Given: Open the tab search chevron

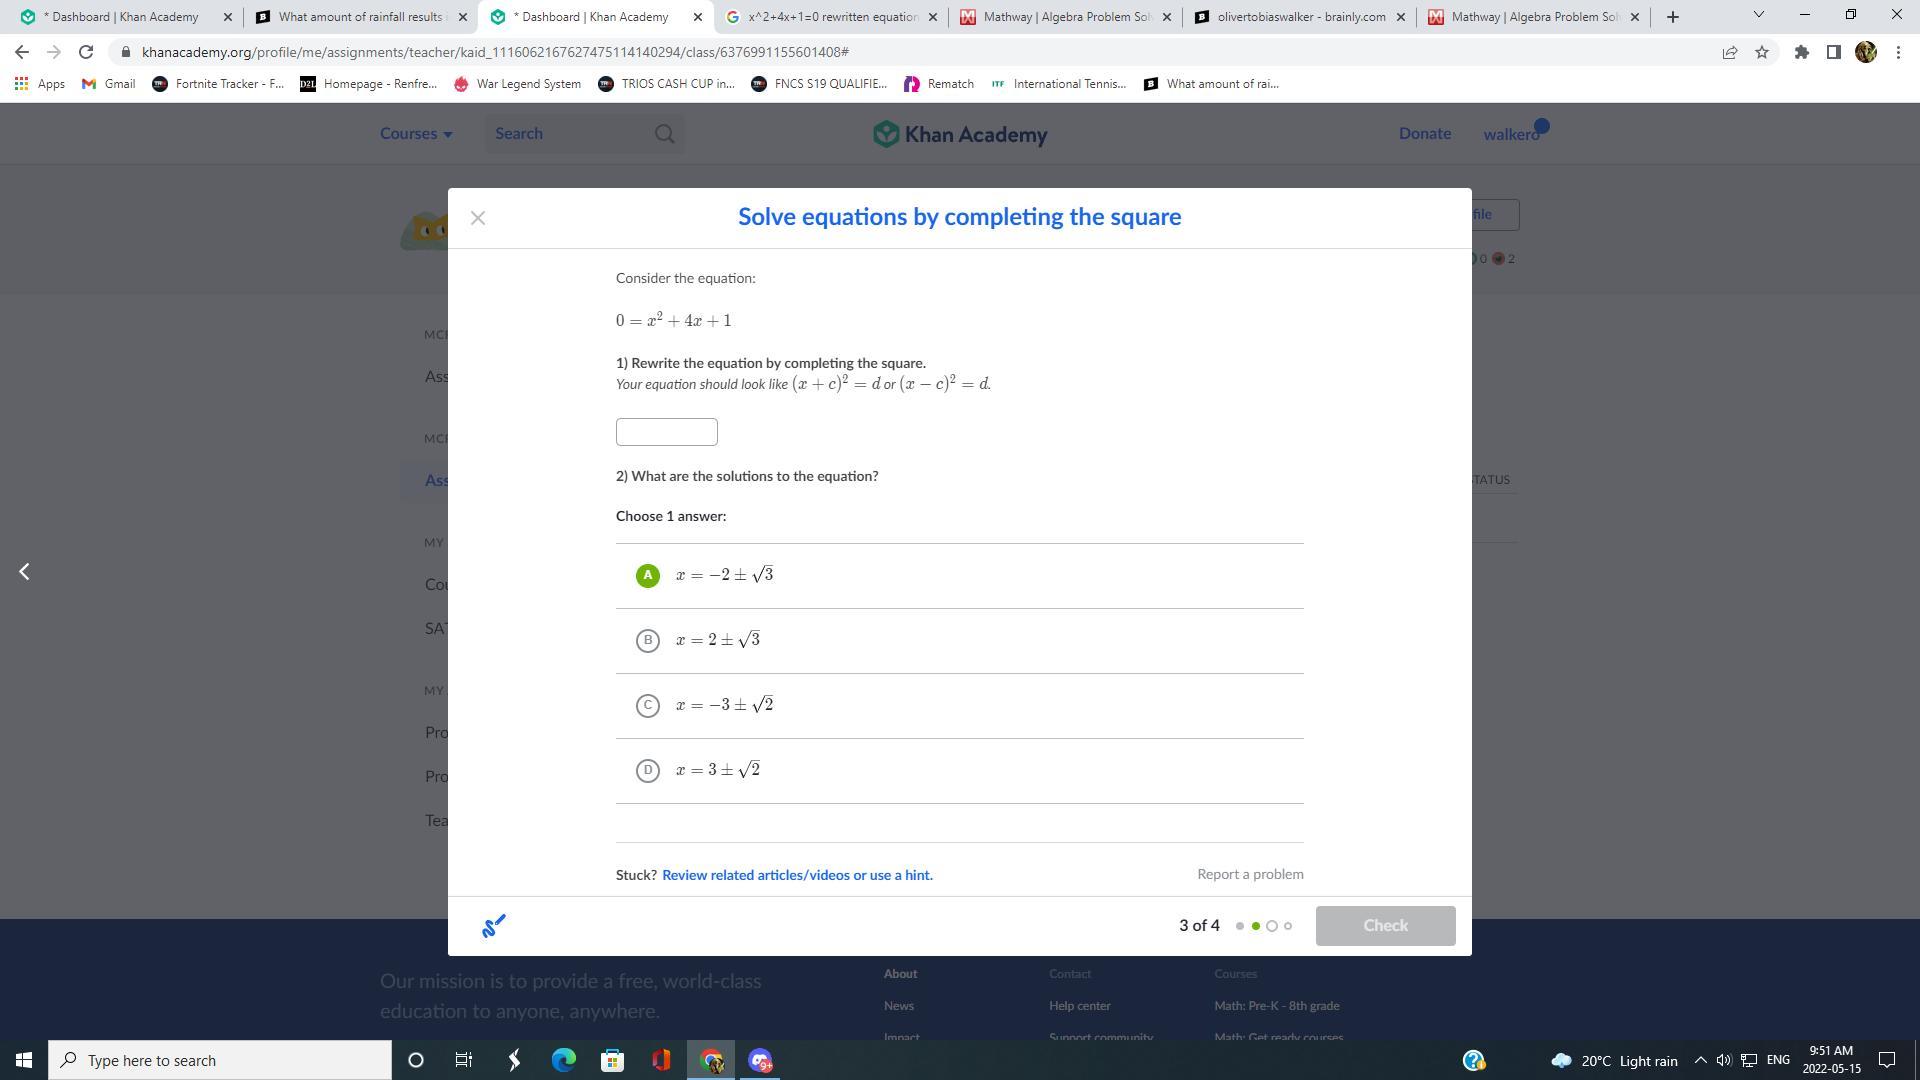Looking at the screenshot, I should tap(1758, 16).
